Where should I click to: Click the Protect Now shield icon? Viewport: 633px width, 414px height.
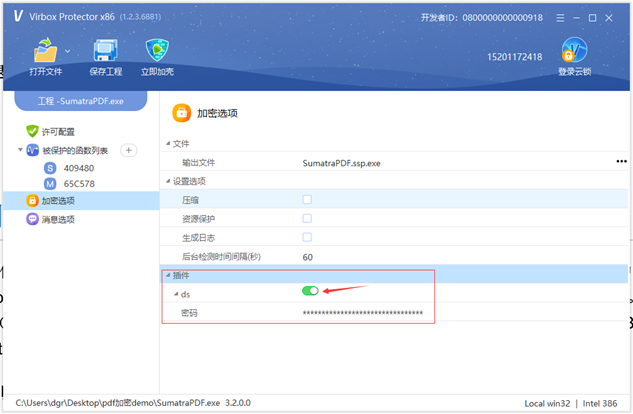tap(157, 50)
